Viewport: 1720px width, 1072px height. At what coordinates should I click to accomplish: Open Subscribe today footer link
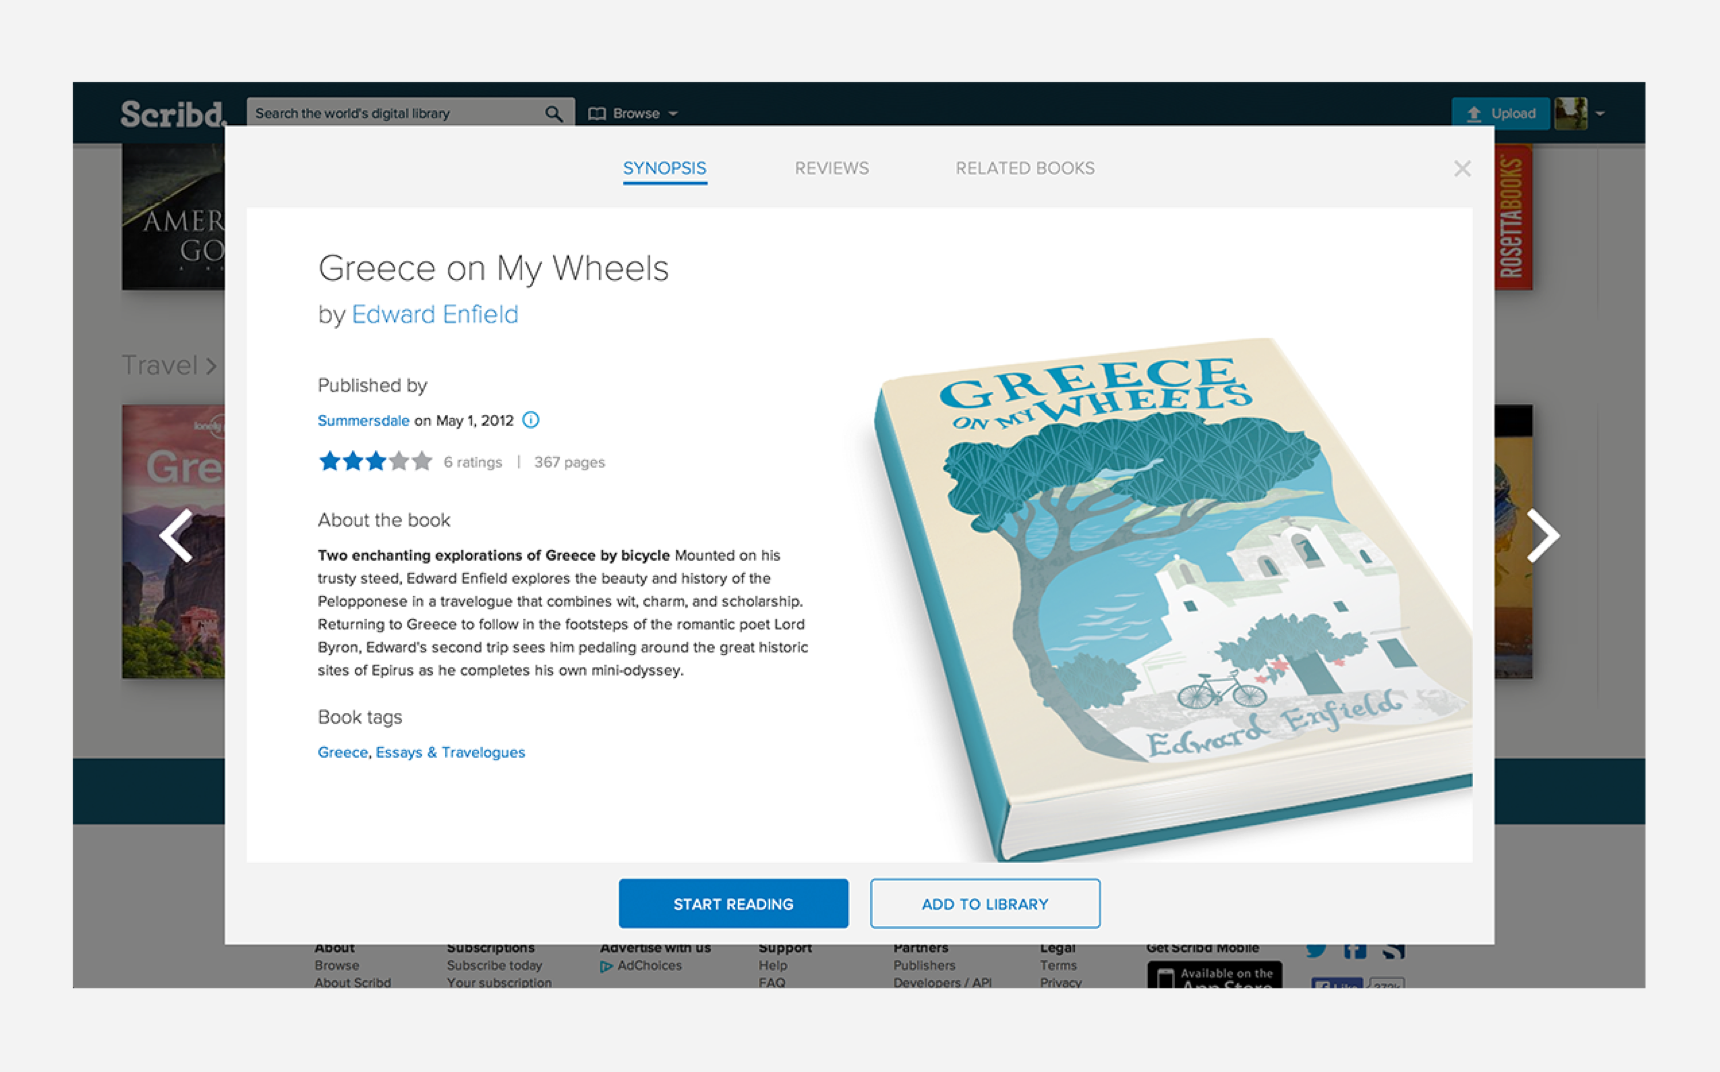tap(494, 966)
